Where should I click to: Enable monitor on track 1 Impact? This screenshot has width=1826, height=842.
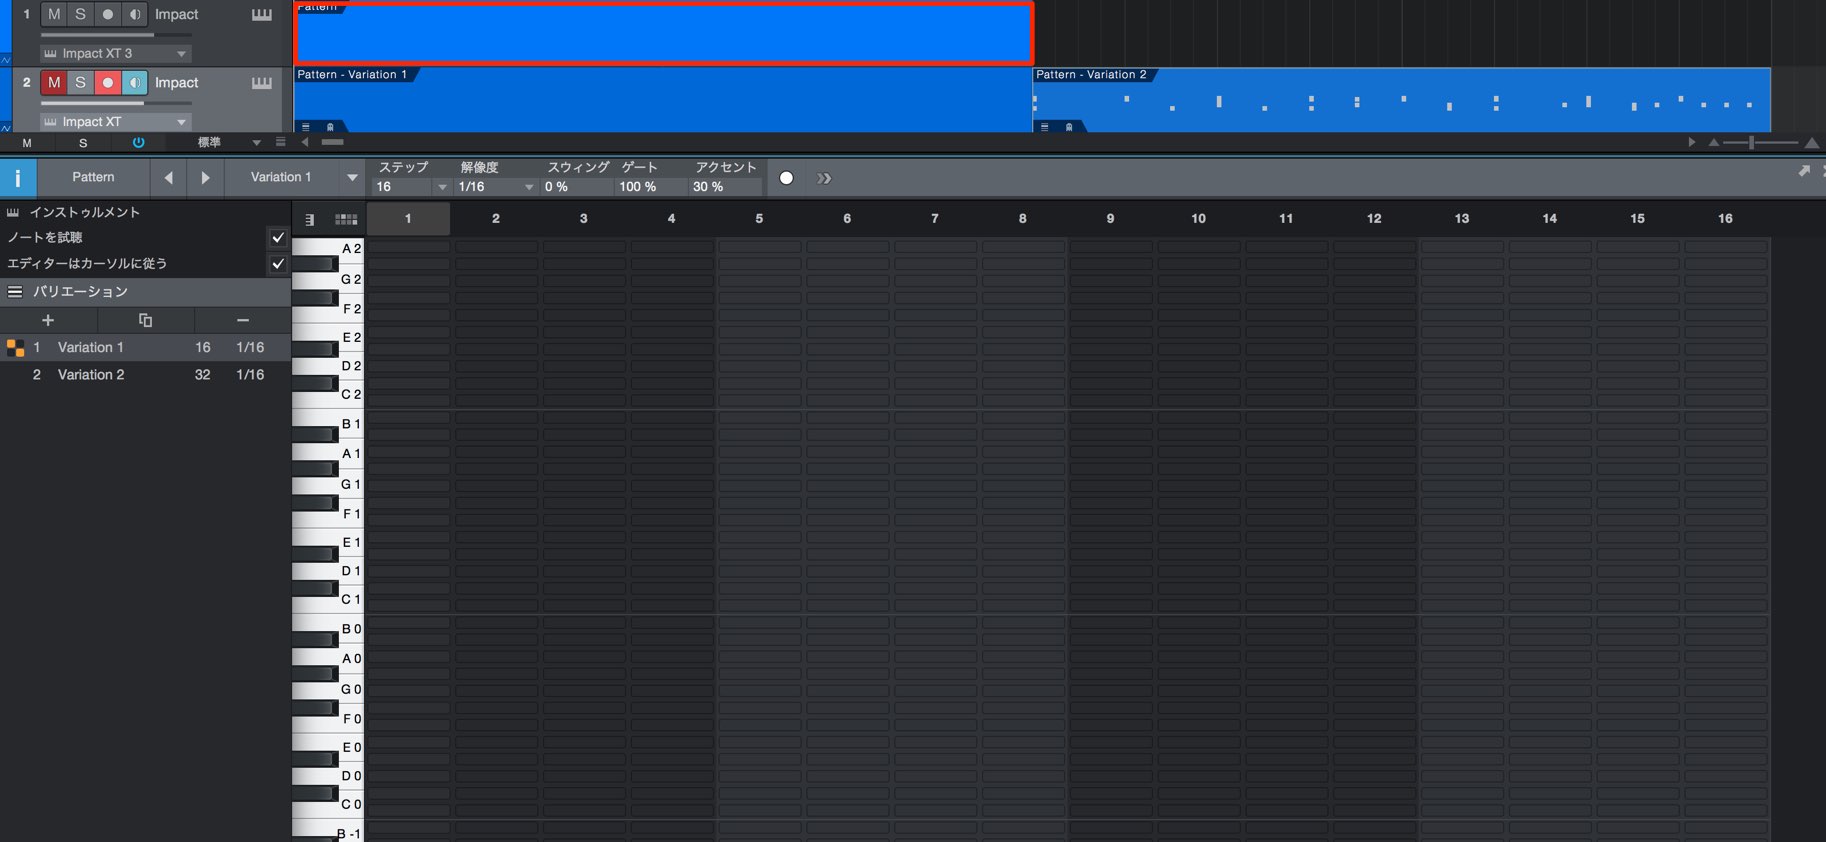coord(135,14)
